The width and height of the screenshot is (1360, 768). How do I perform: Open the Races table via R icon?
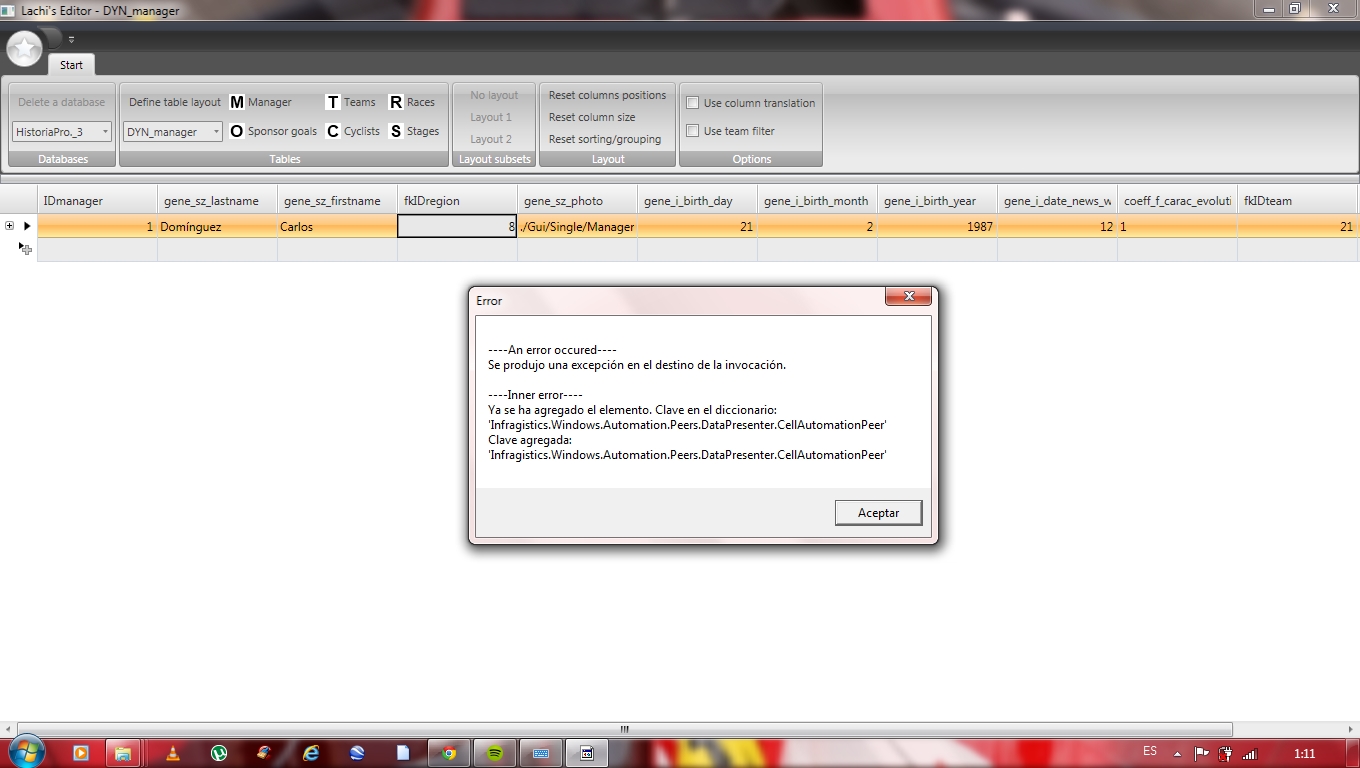(x=396, y=102)
